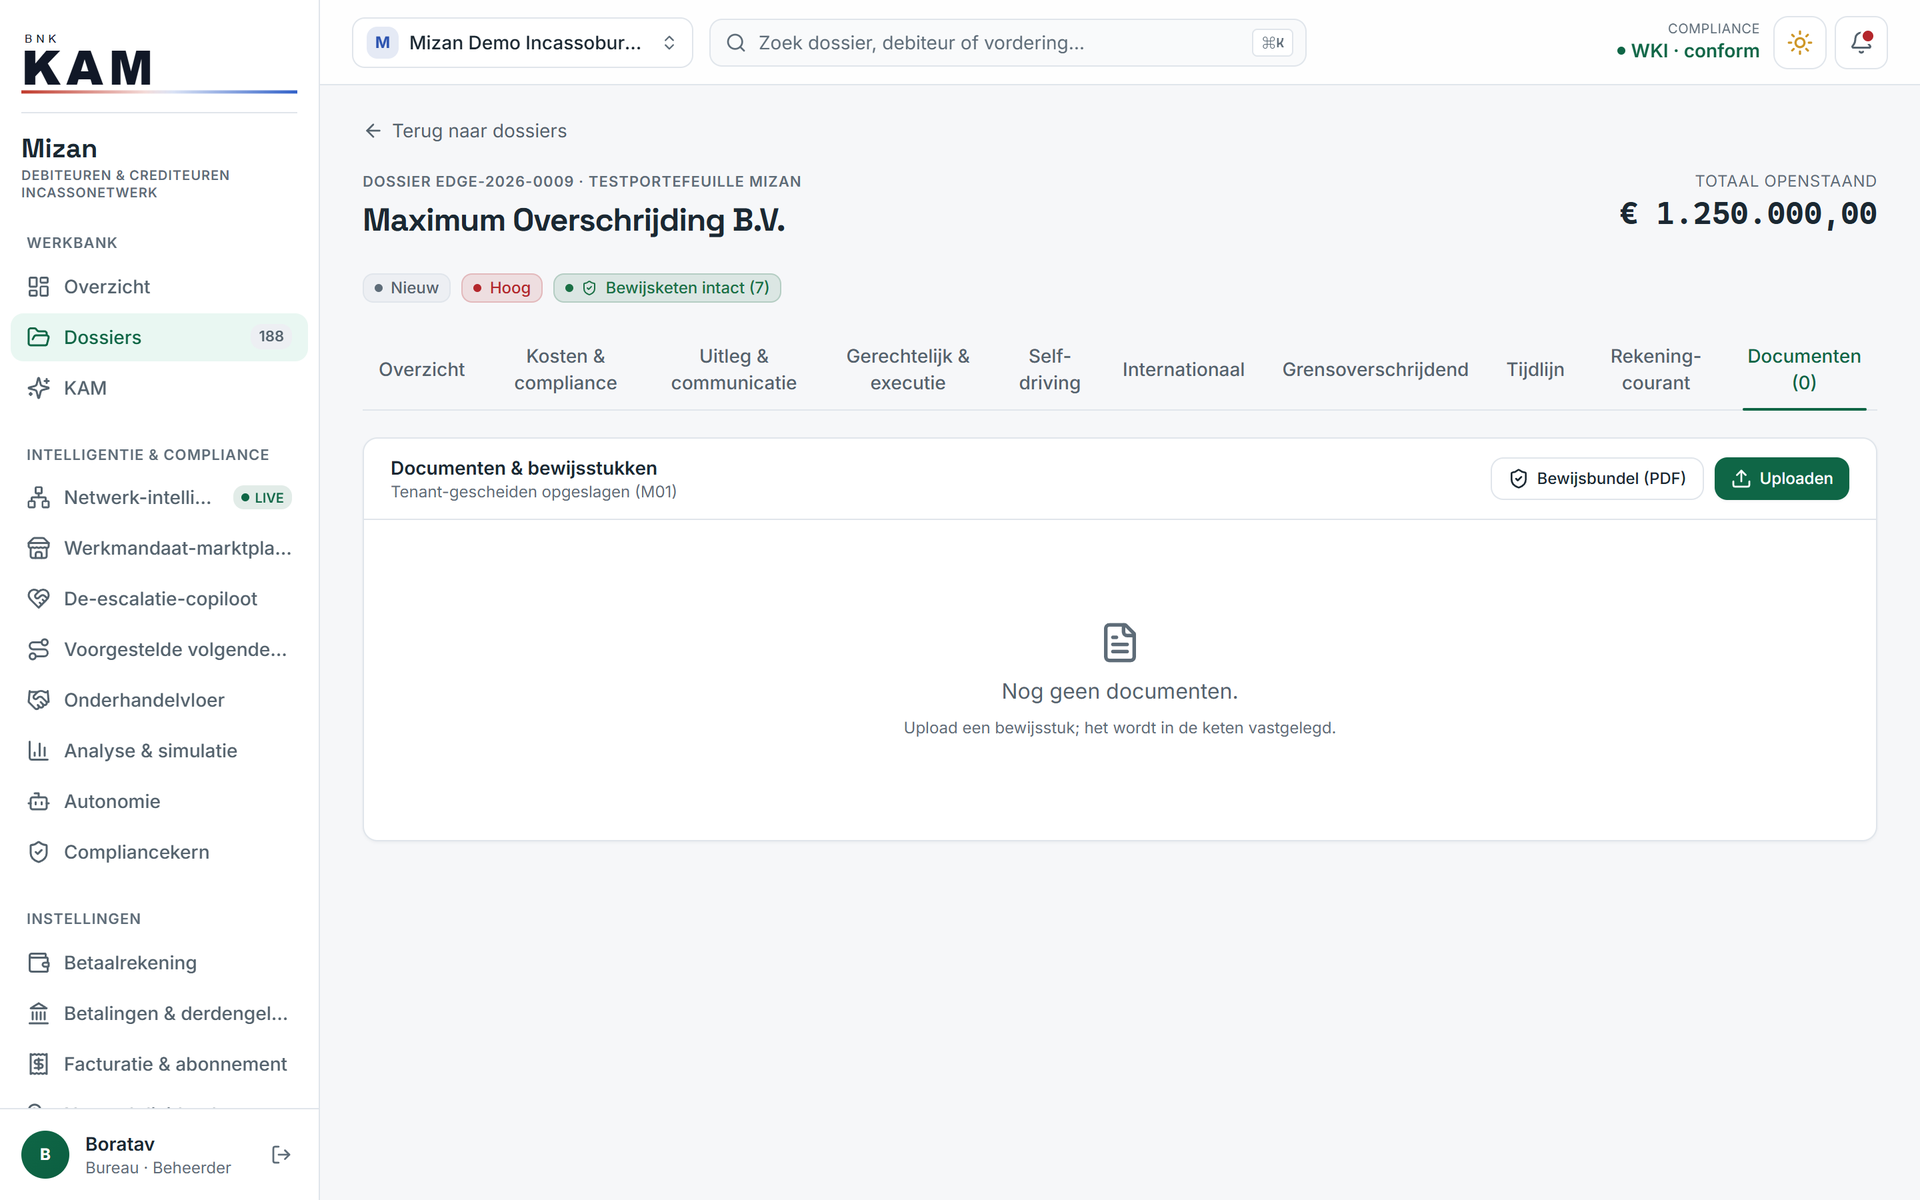Select the Self-driving tab
This screenshot has width=1920, height=1200.
tap(1049, 370)
